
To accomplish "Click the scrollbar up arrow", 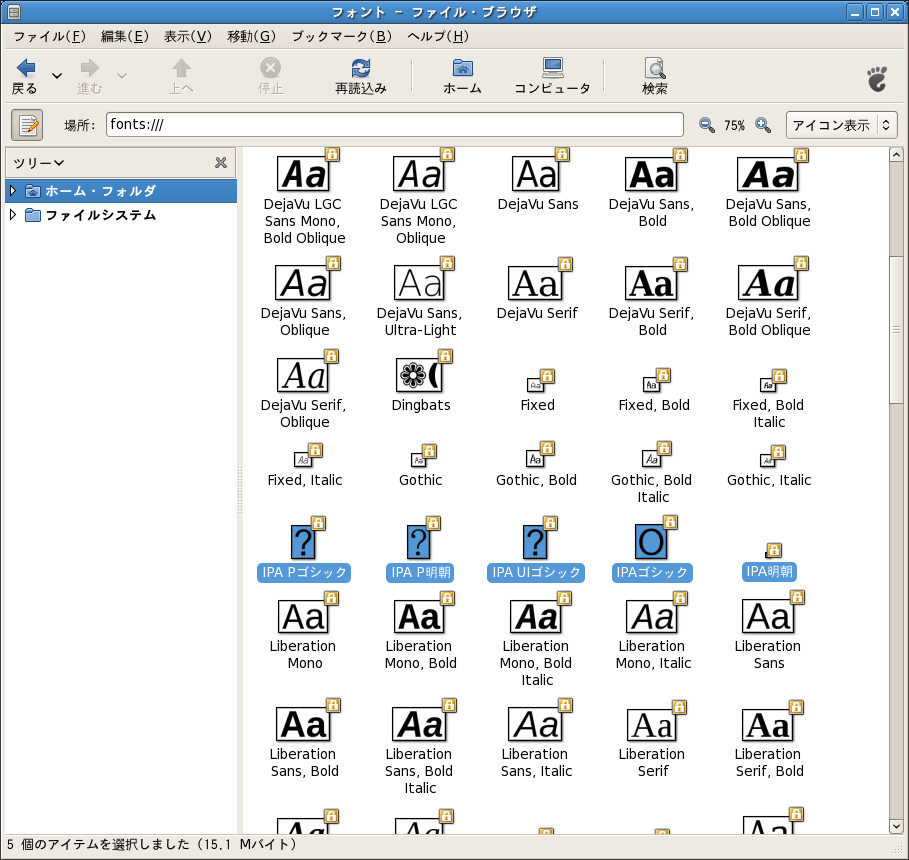I will pos(896,155).
